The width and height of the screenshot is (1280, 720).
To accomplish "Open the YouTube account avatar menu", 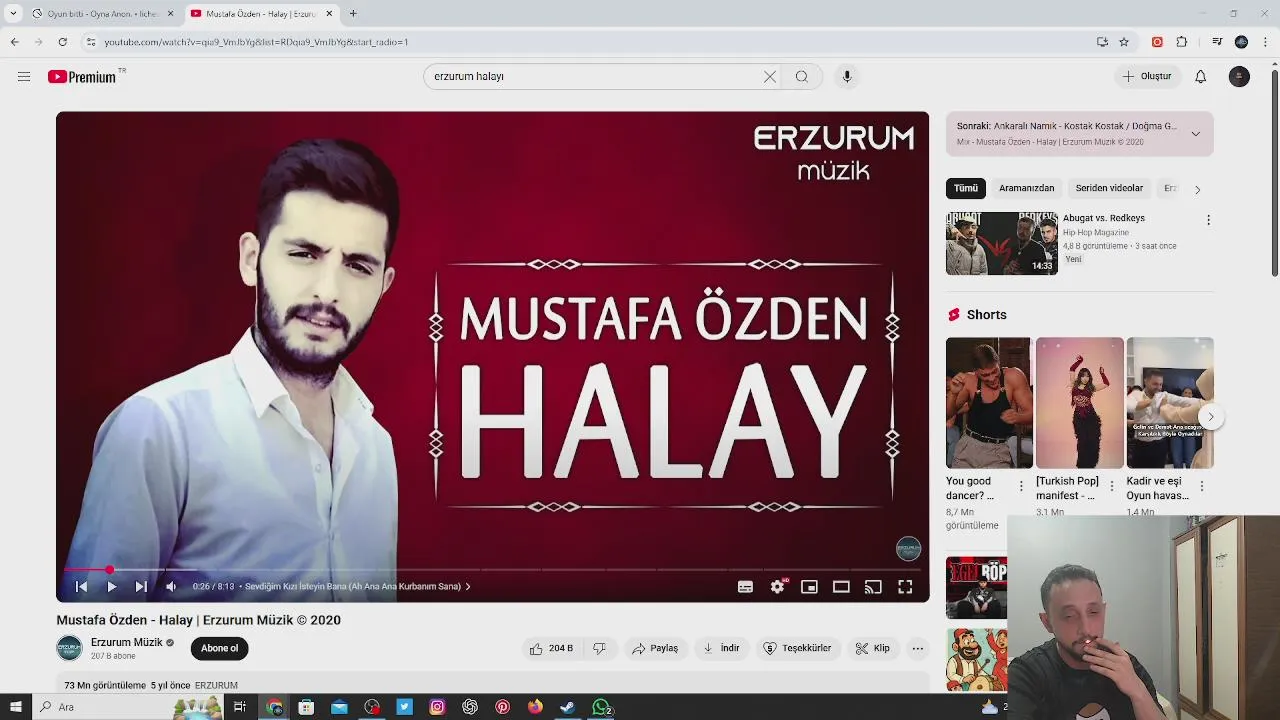I will click(1239, 77).
